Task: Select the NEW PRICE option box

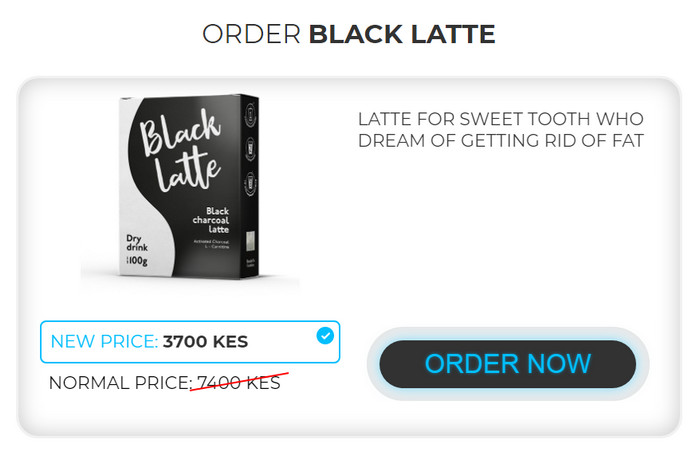Action: coord(190,342)
